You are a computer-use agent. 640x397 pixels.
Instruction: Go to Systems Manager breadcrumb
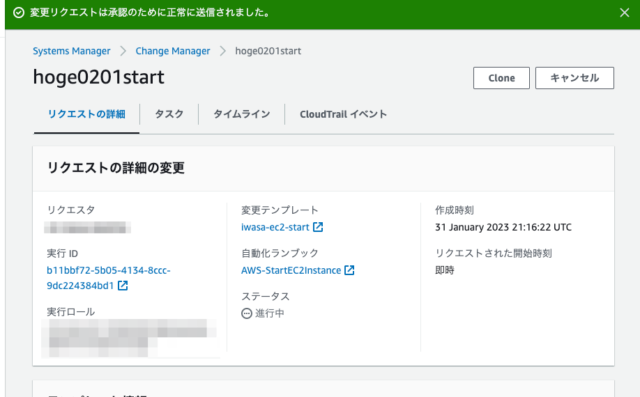coord(71,51)
